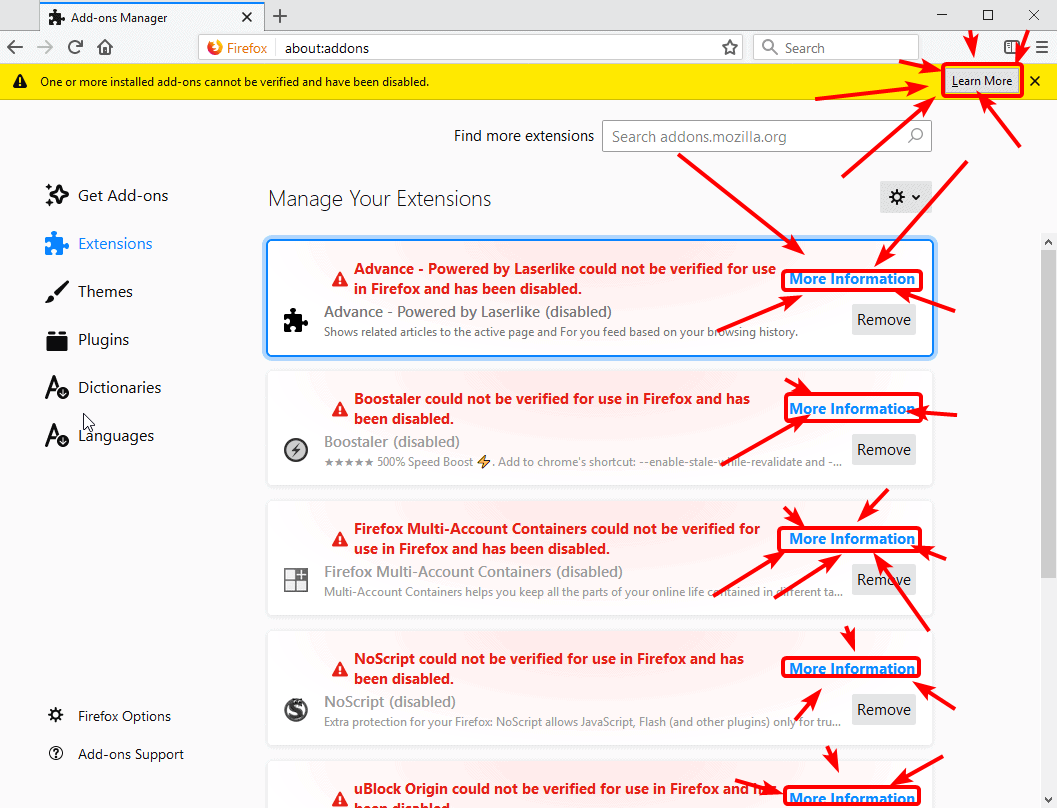The width and height of the screenshot is (1057, 808).
Task: Reload the about:addons page
Action: point(75,47)
